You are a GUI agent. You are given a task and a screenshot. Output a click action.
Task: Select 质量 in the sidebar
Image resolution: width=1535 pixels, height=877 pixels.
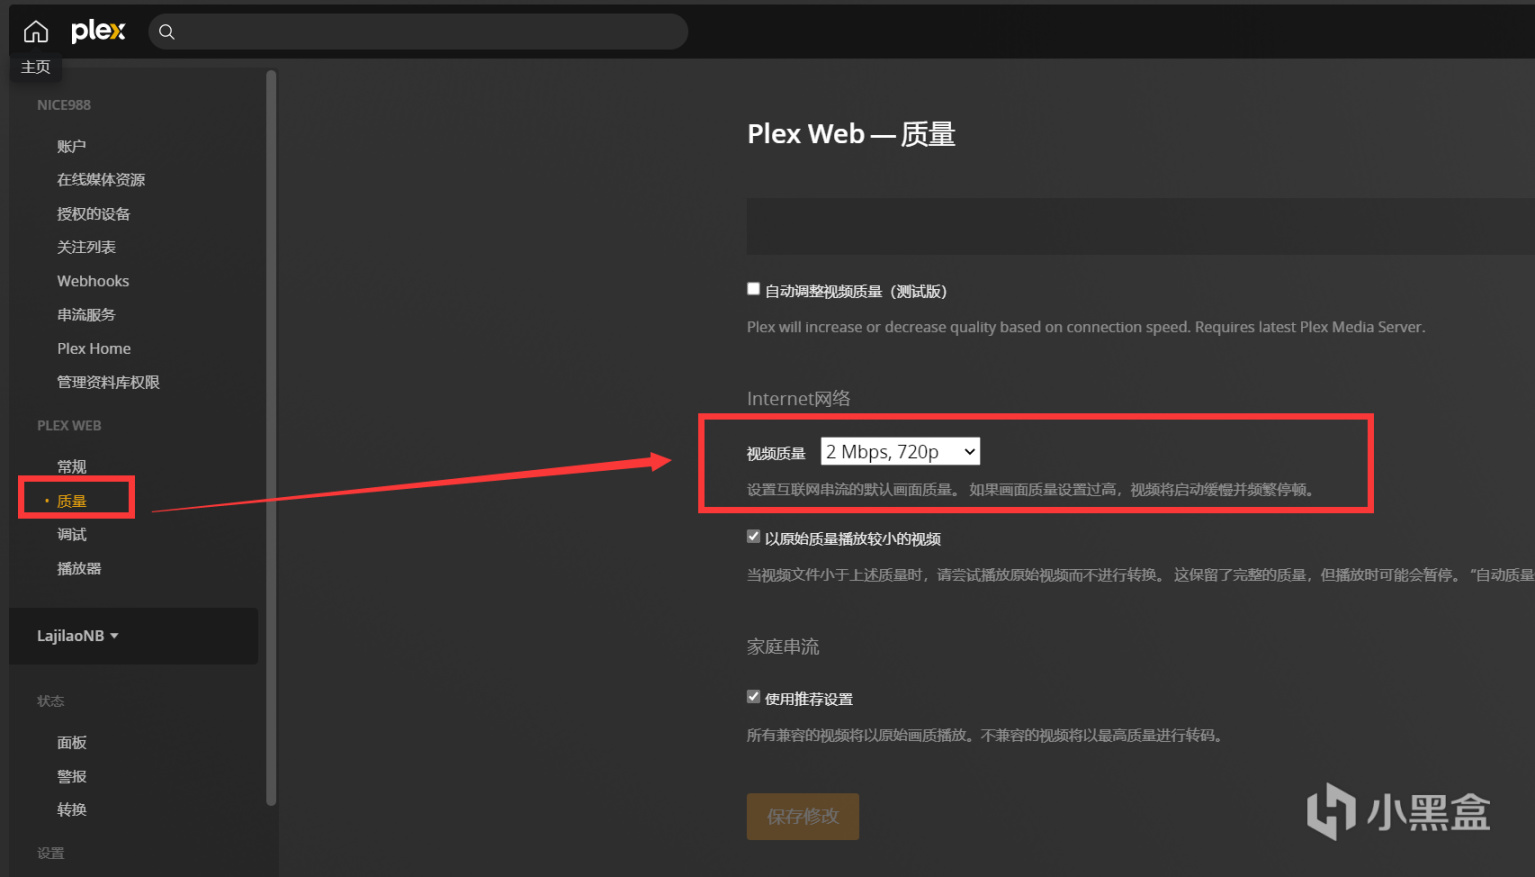pyautogui.click(x=71, y=501)
